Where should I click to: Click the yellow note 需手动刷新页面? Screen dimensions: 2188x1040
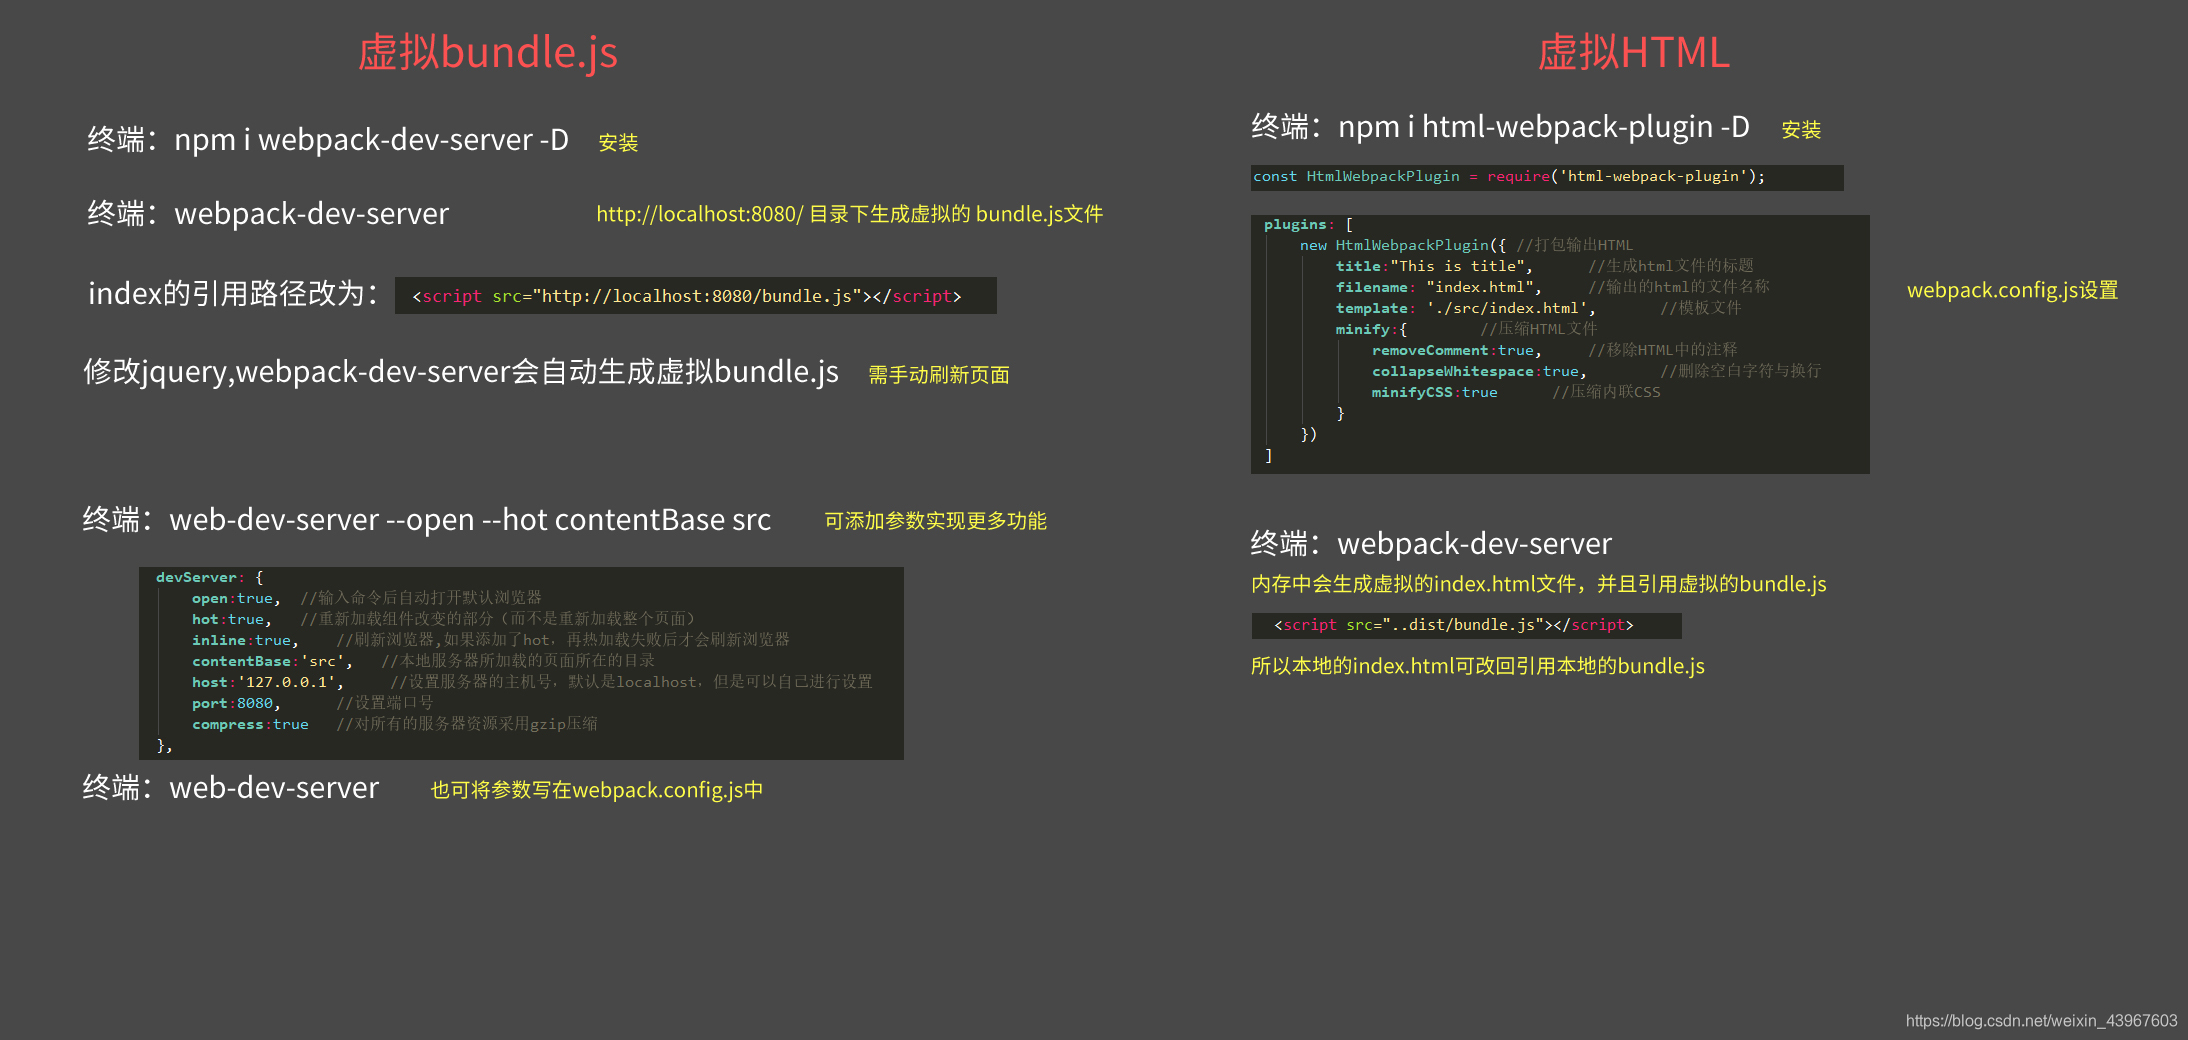[938, 375]
